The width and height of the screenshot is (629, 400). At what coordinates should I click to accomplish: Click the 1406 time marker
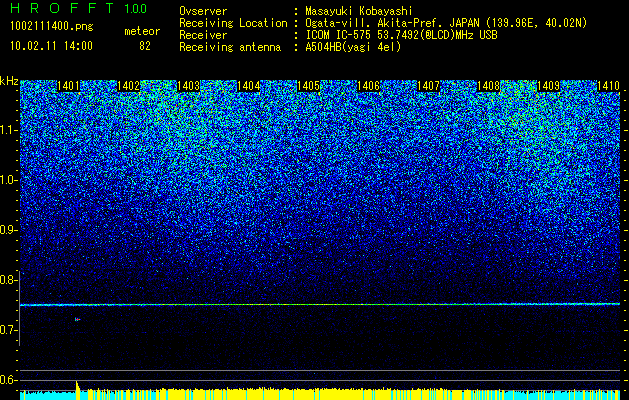[x=368, y=86]
